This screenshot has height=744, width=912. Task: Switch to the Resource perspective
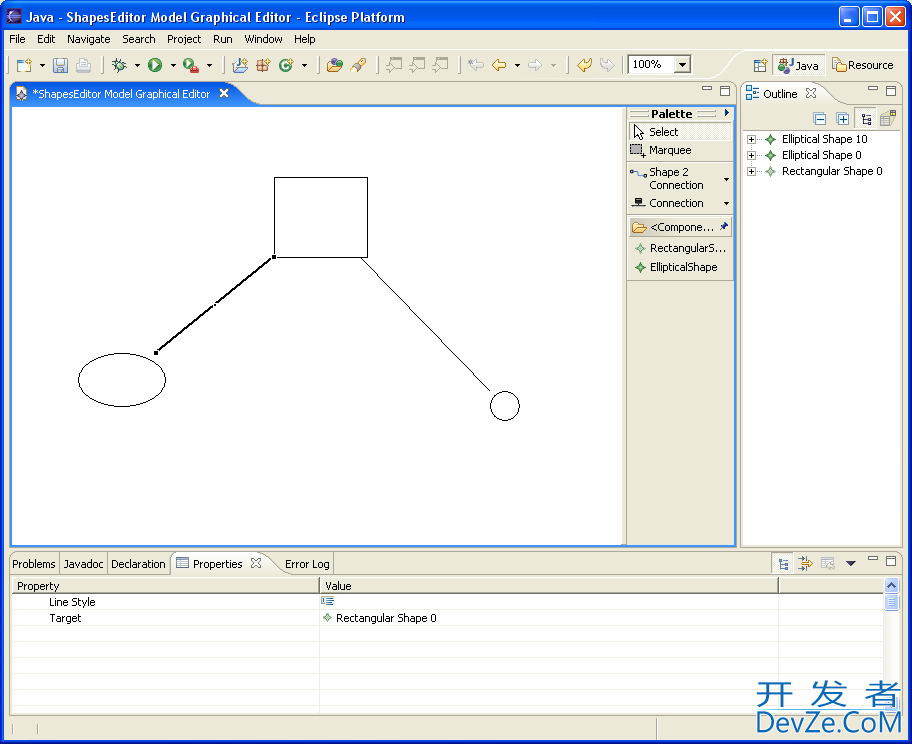click(x=862, y=65)
